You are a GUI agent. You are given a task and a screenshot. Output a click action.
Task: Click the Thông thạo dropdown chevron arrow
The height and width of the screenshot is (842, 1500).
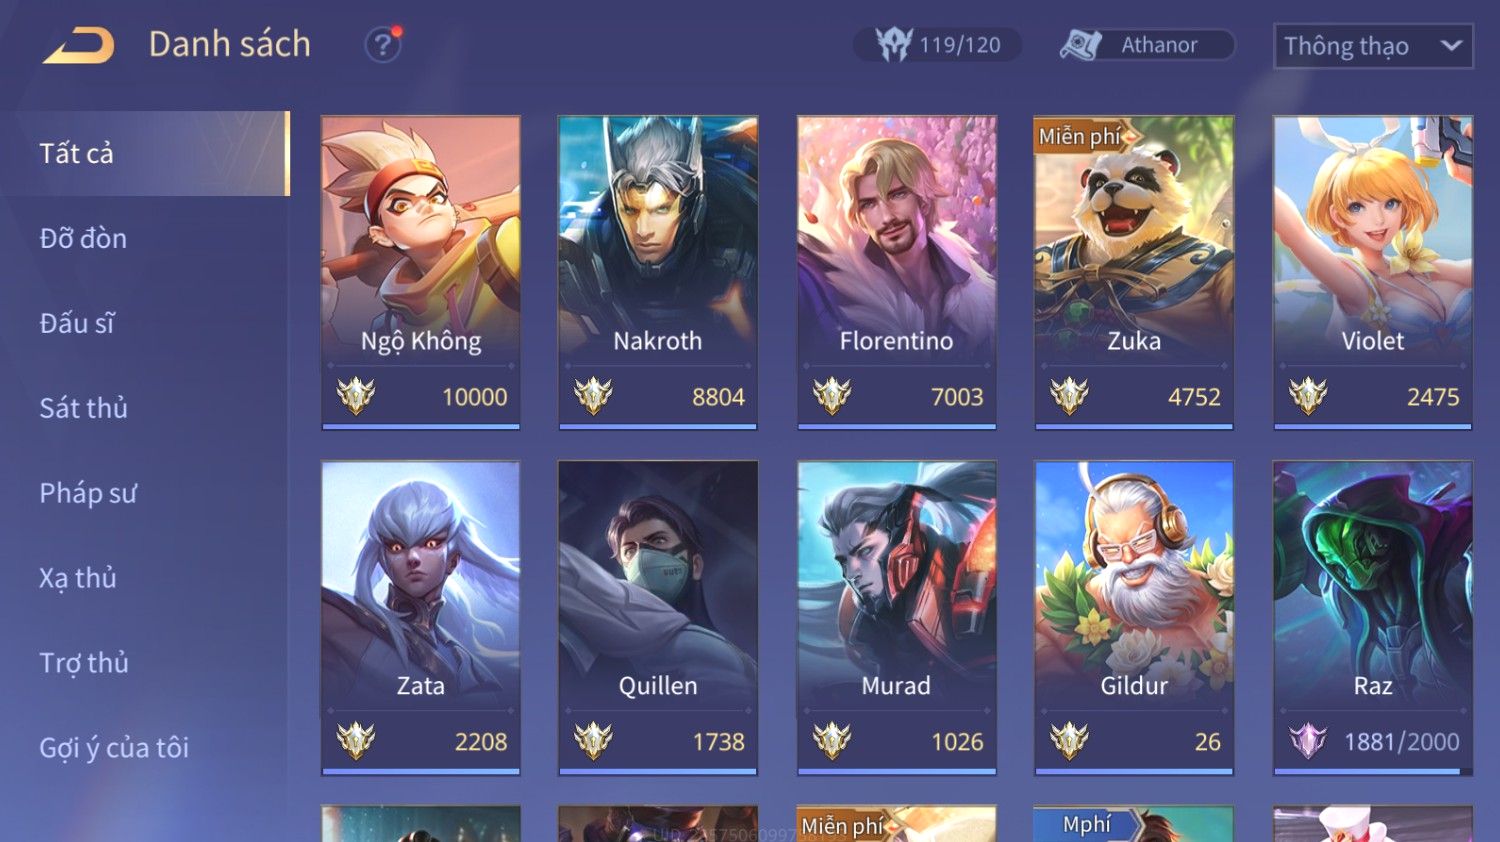pyautogui.click(x=1451, y=46)
